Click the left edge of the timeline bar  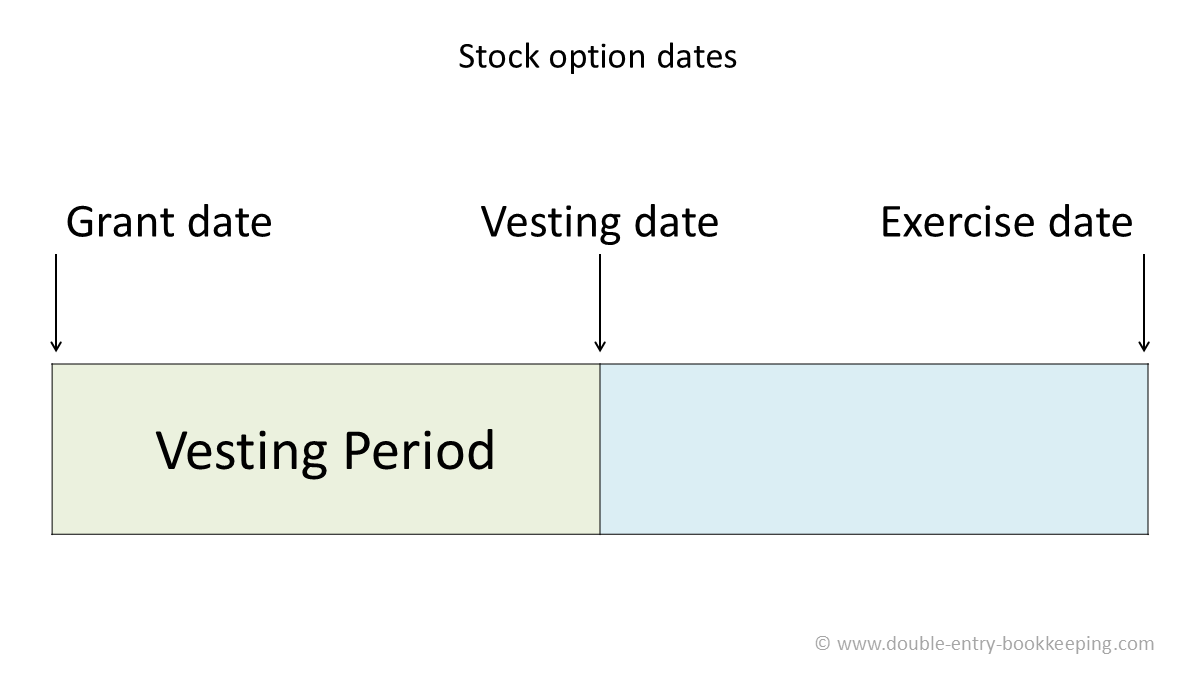[x=52, y=449]
